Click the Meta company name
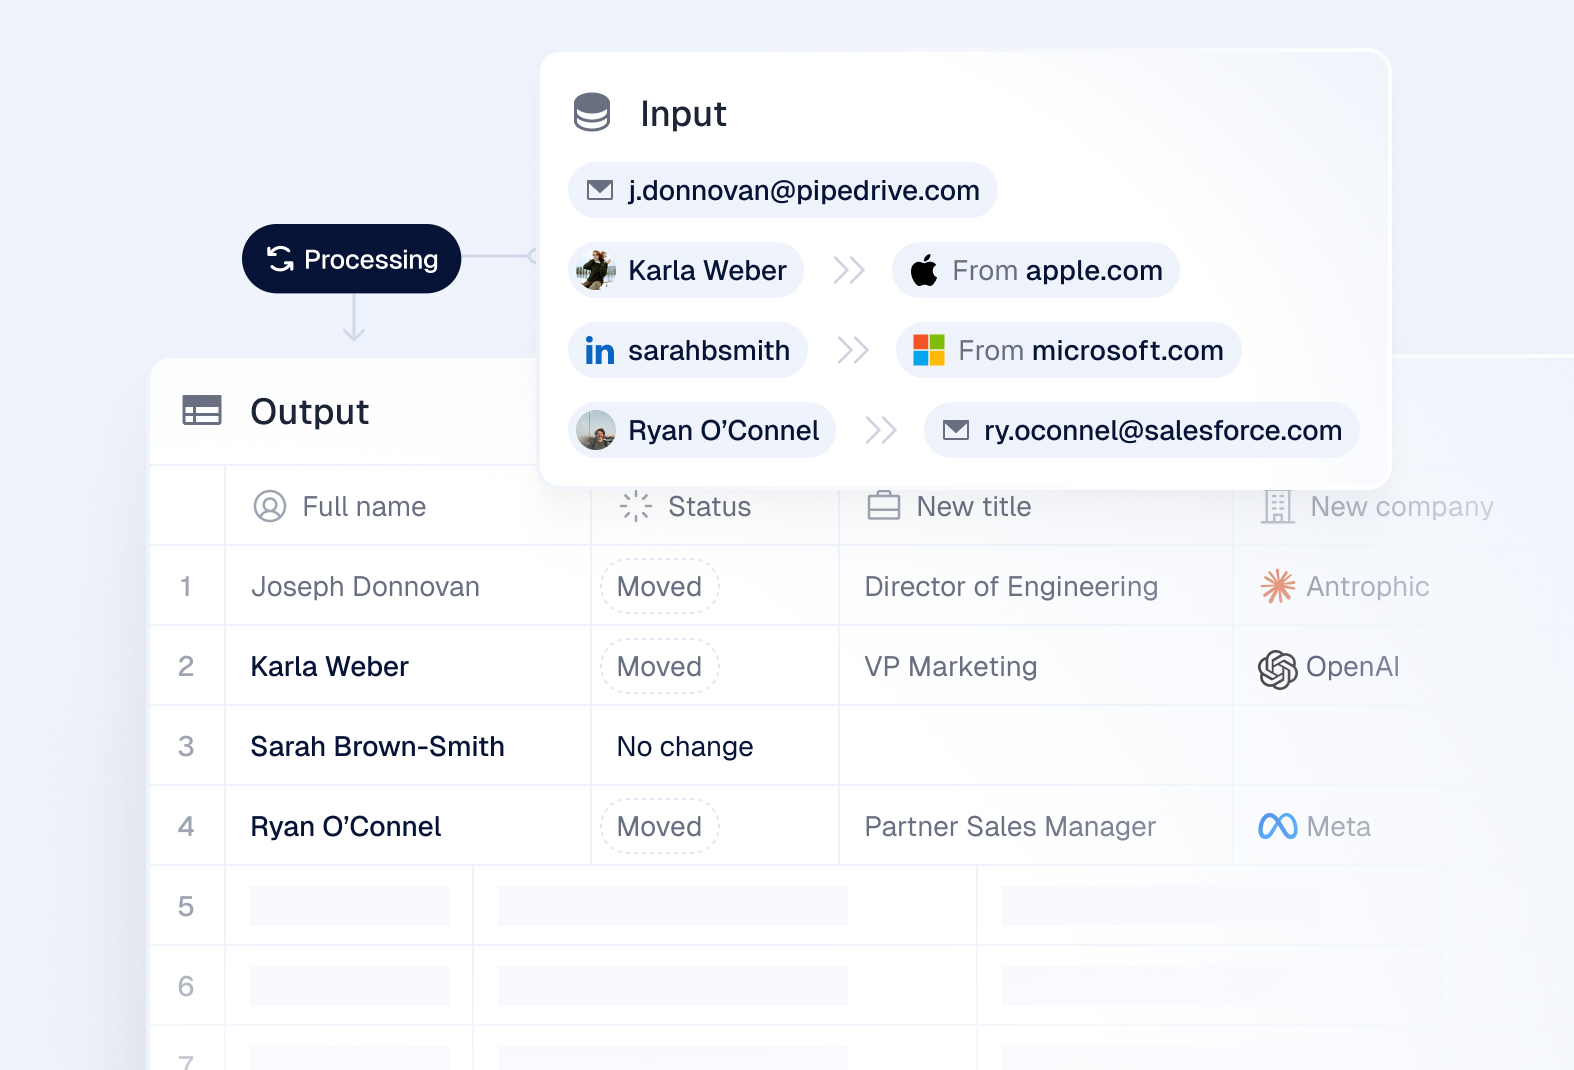This screenshot has height=1070, width=1574. [x=1339, y=826]
